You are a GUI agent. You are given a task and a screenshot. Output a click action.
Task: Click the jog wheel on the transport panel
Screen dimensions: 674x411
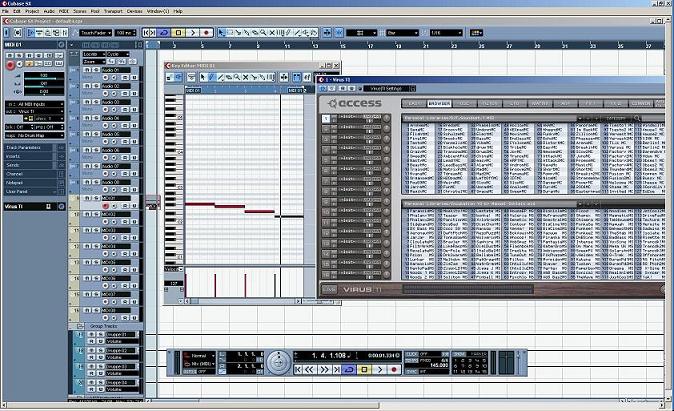pos(279,363)
